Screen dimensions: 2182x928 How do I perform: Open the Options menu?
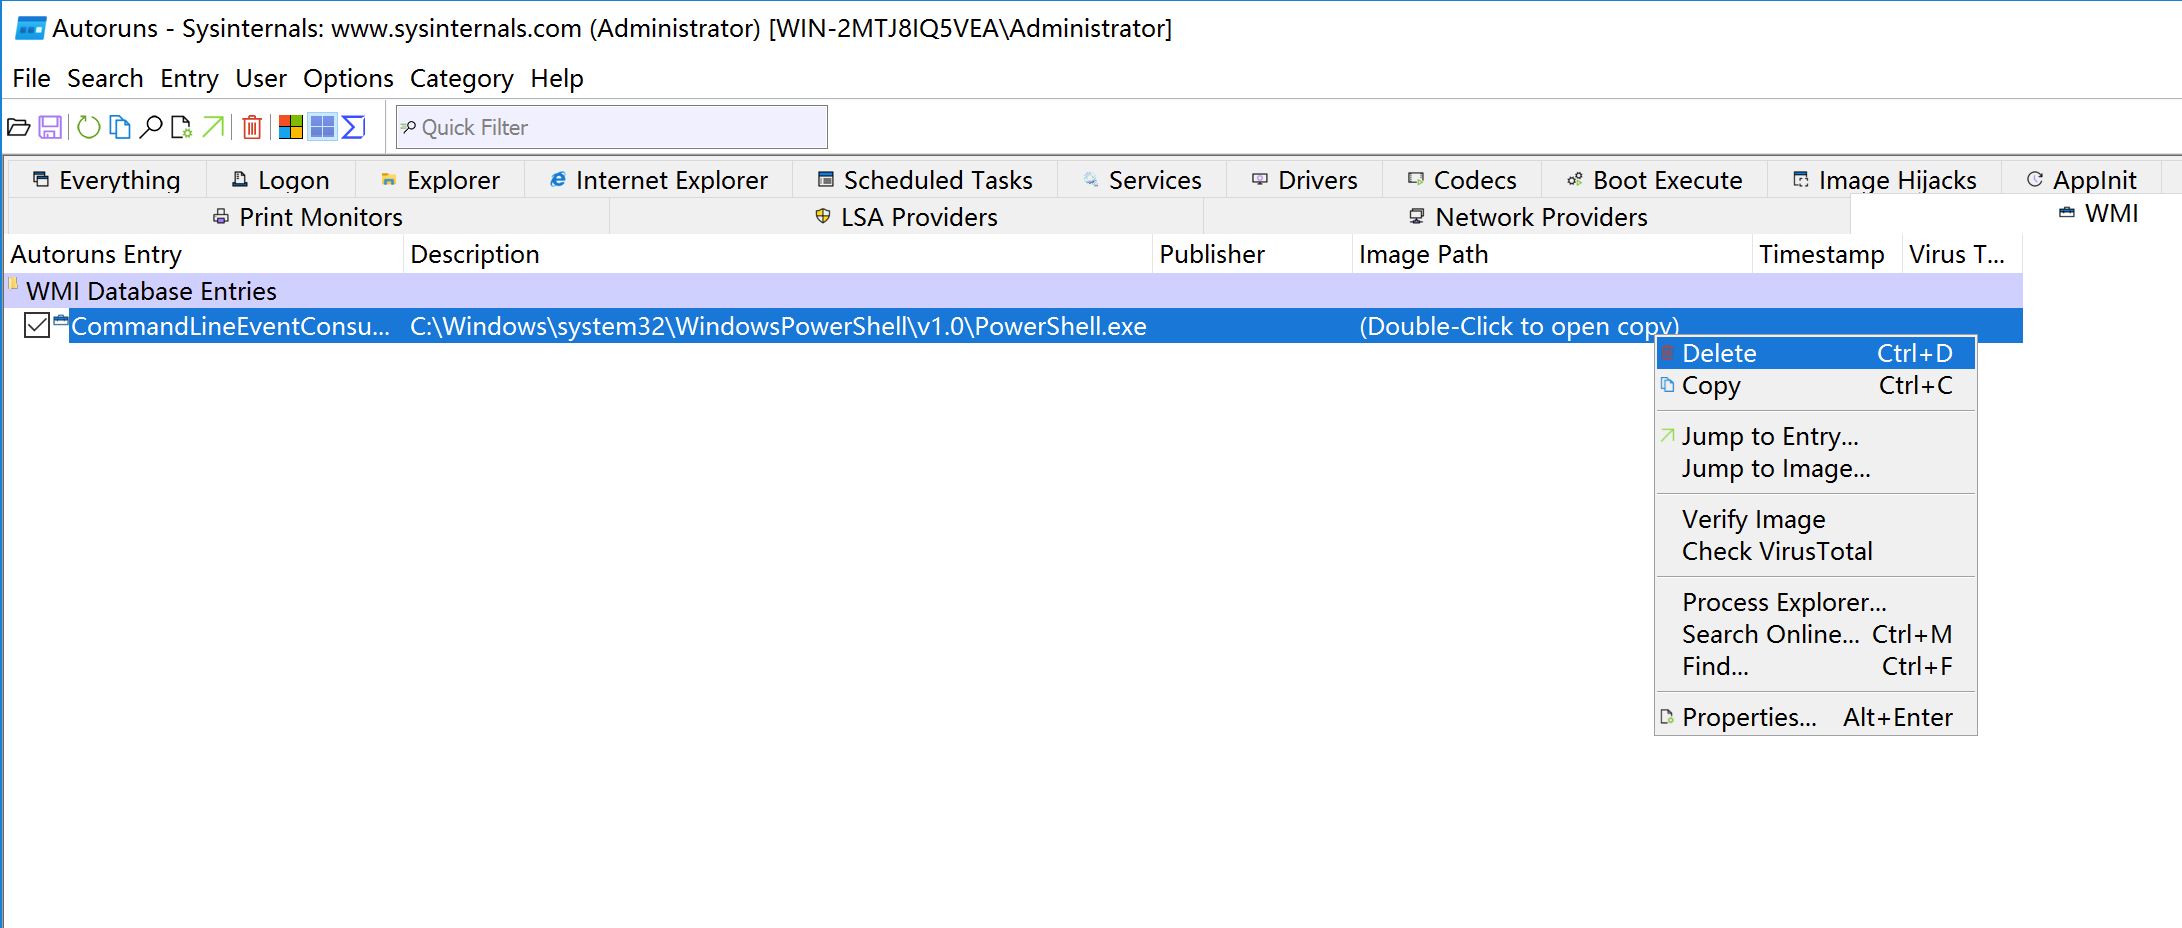(x=348, y=78)
